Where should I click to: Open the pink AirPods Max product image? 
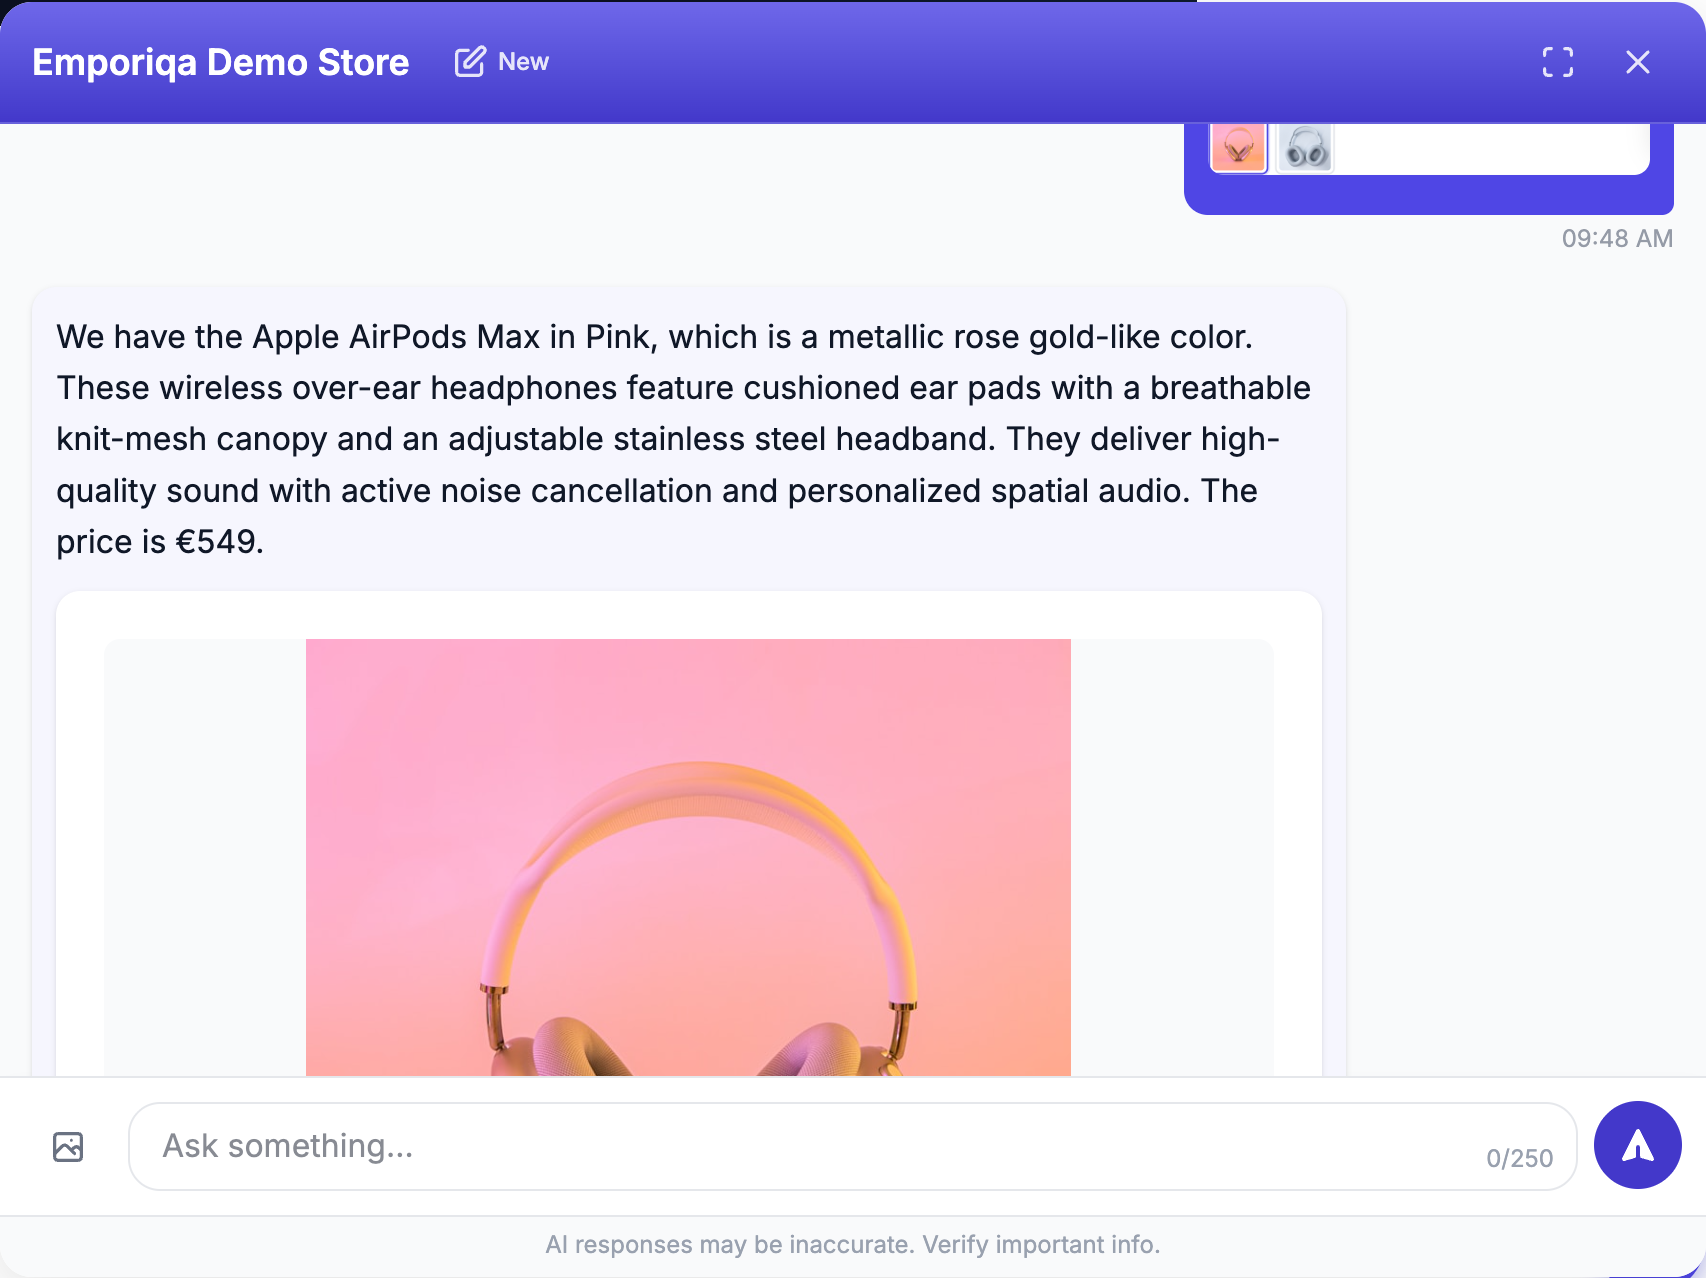[x=688, y=857]
